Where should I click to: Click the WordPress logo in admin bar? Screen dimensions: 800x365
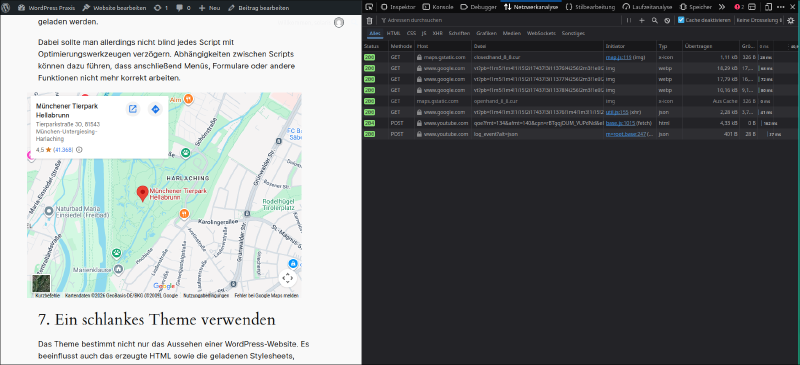(x=7, y=8)
